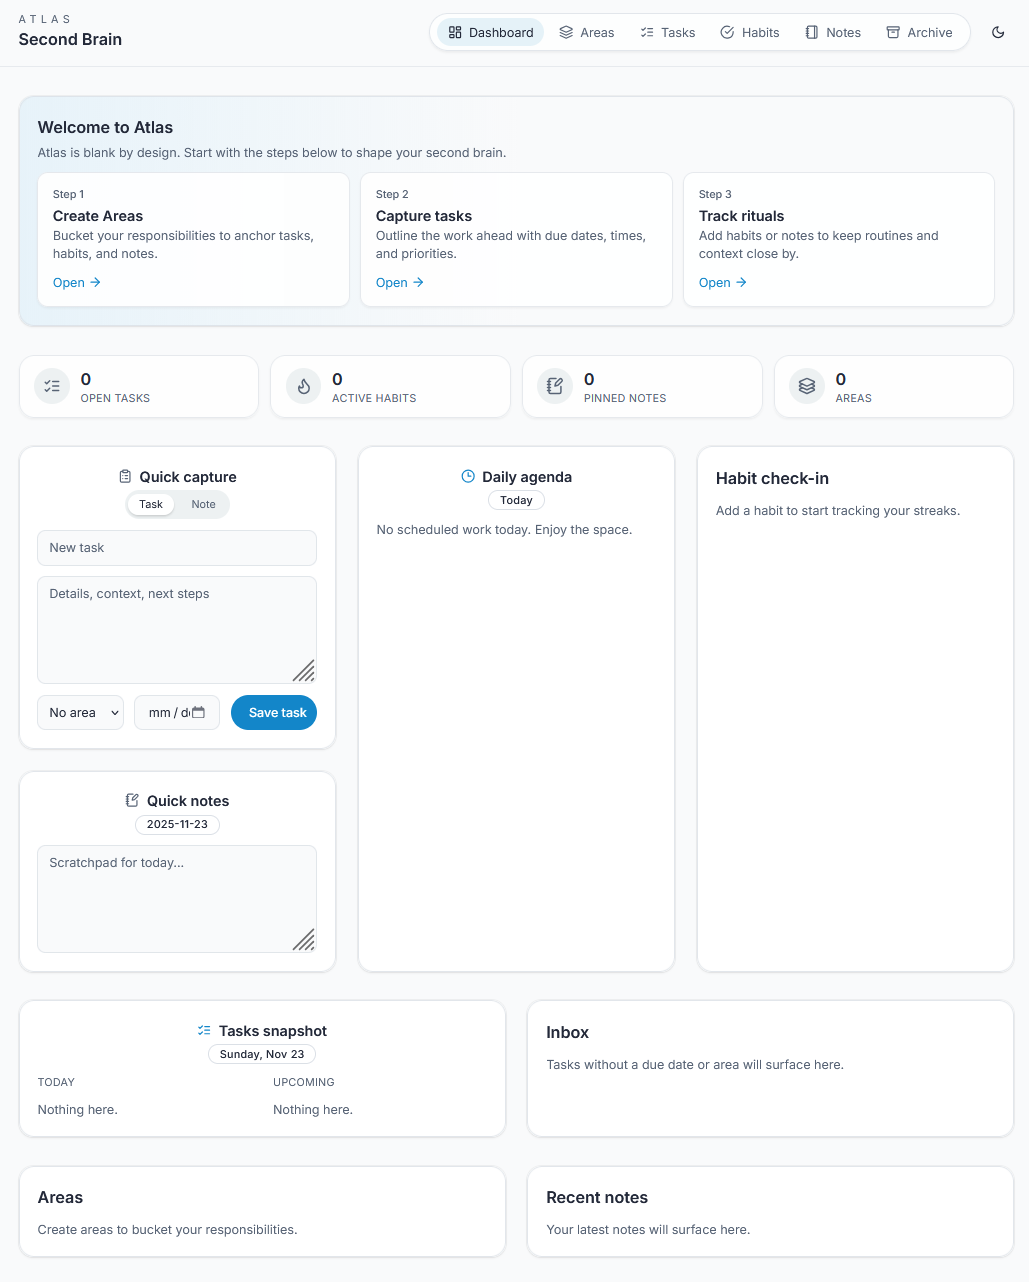Toggle dark mode moon icon
Viewport: 1029px width, 1282px height.
997,32
